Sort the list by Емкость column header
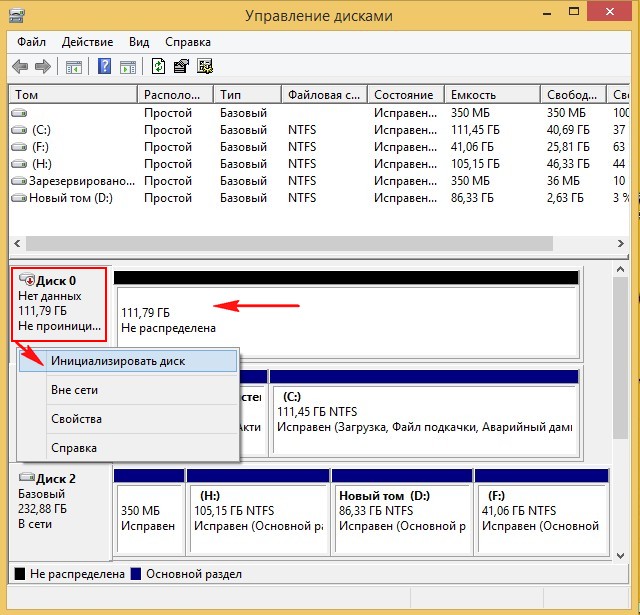 point(490,95)
